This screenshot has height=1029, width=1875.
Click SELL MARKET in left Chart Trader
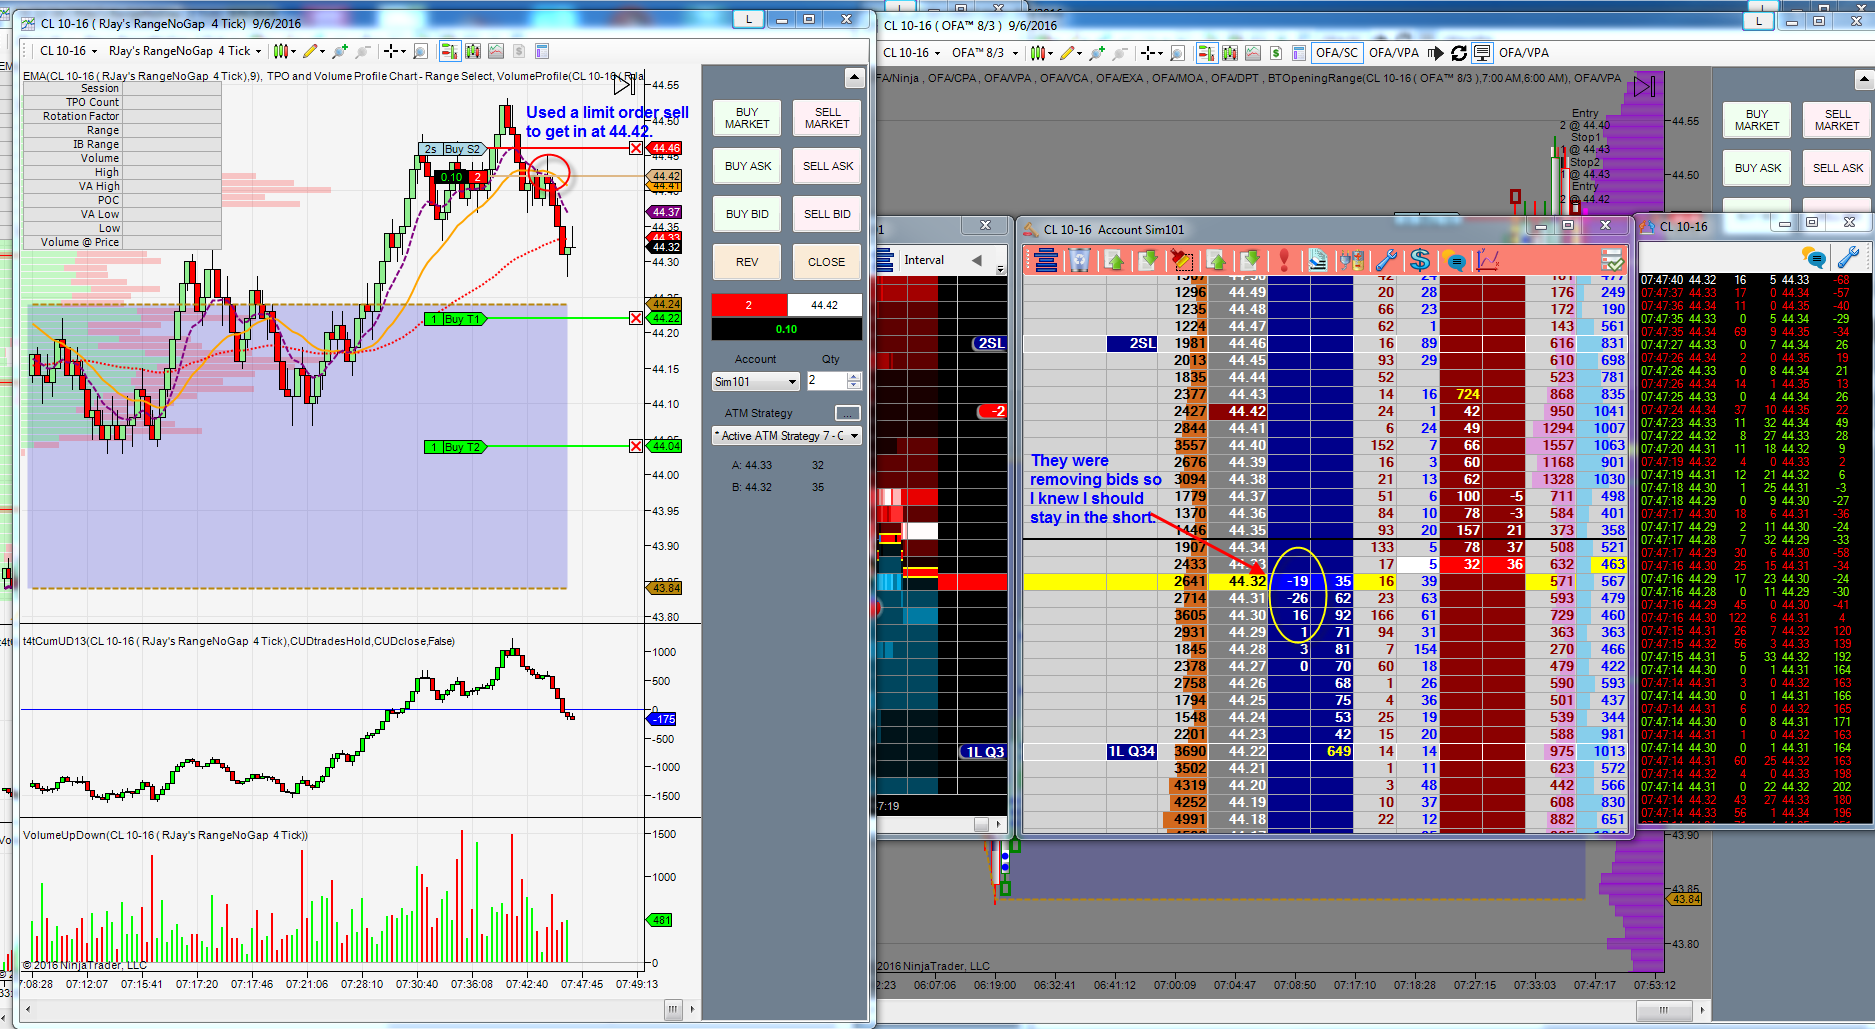pyautogui.click(x=827, y=118)
